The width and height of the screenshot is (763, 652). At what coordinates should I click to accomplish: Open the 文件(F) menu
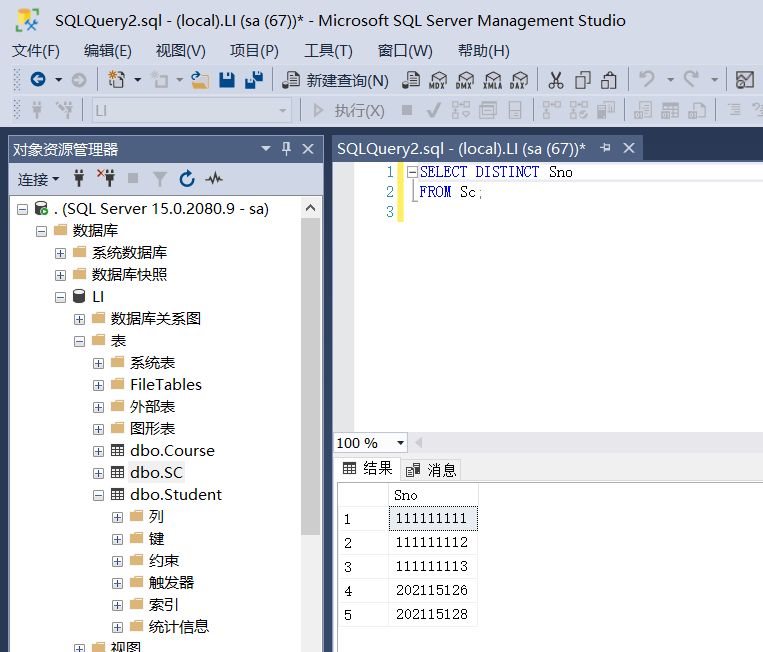[x=36, y=51]
